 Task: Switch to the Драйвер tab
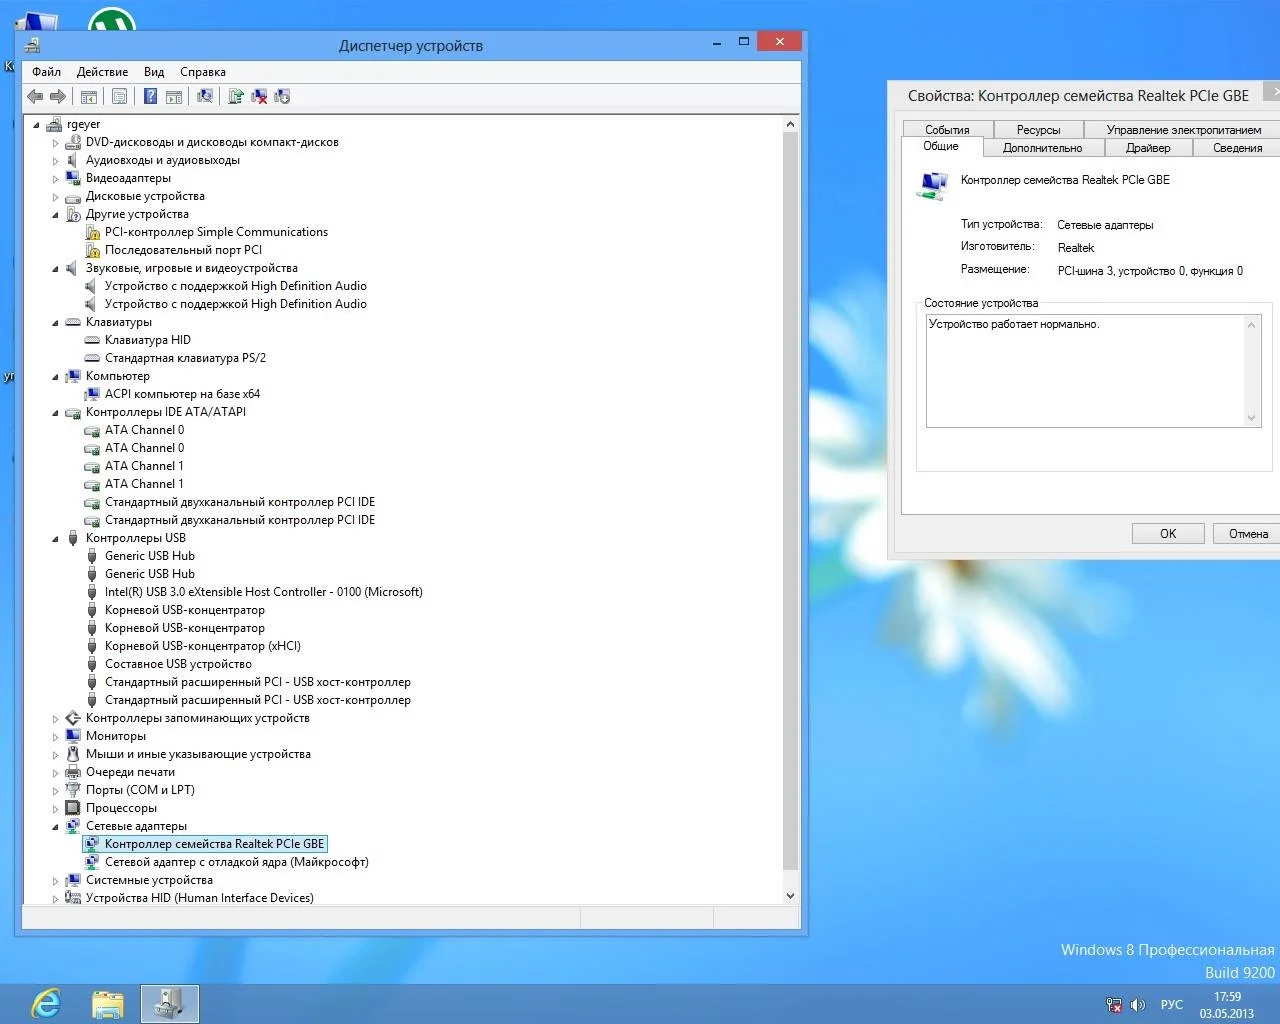(x=1147, y=148)
